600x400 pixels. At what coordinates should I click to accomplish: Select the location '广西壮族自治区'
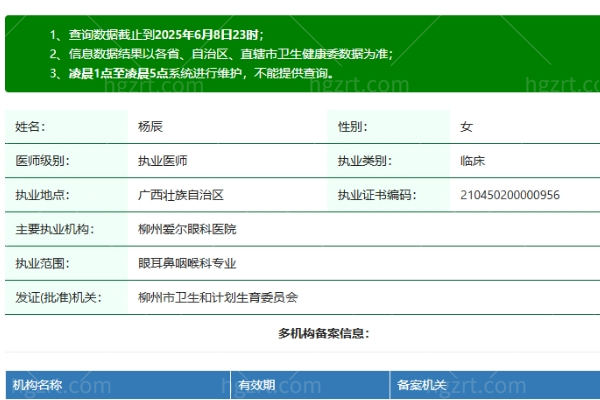tap(181, 195)
